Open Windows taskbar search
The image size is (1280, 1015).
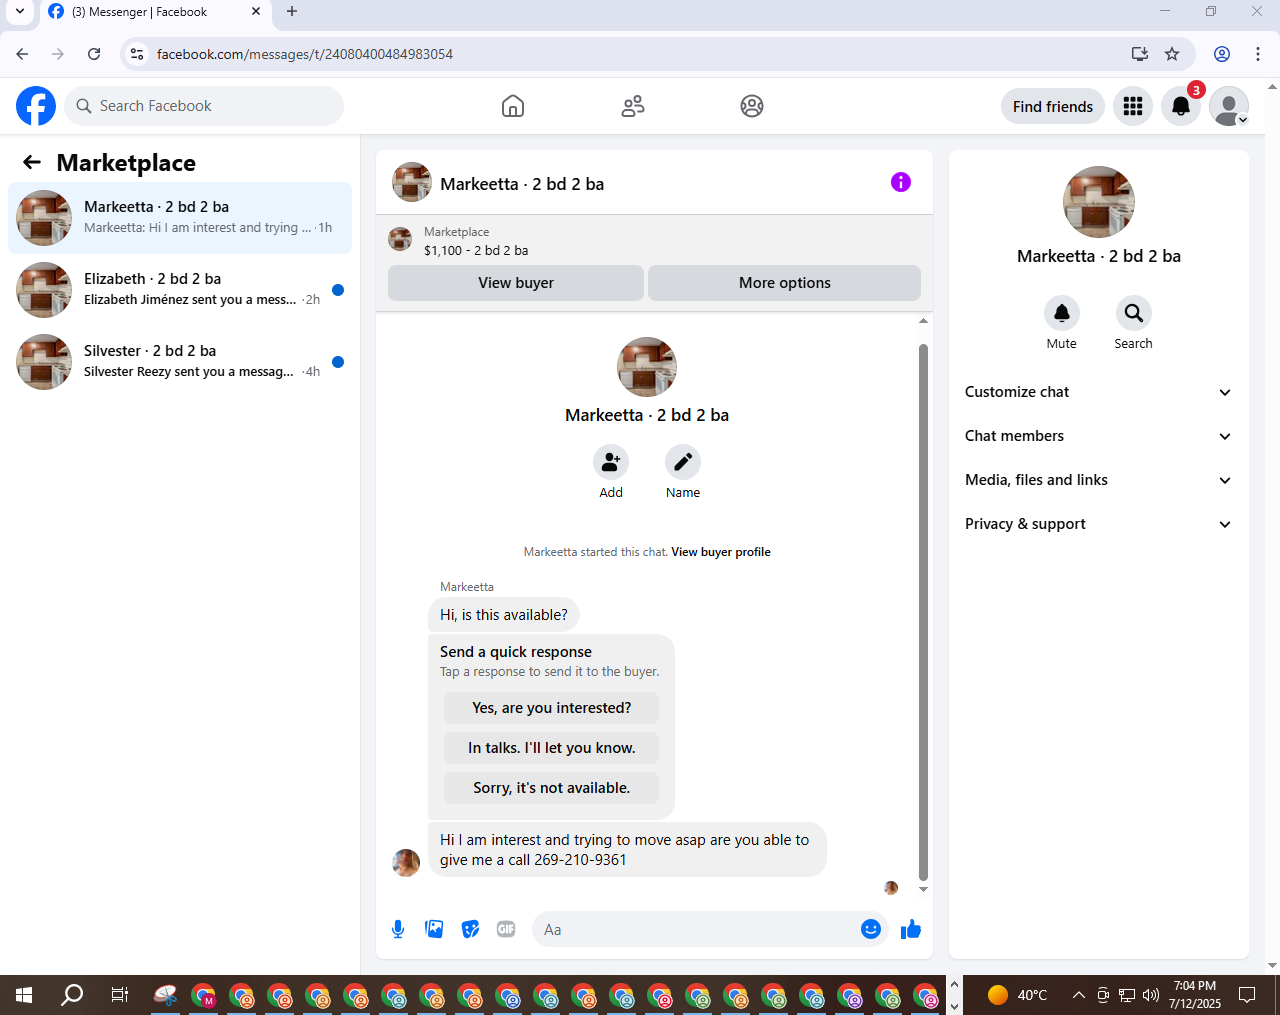pos(72,995)
